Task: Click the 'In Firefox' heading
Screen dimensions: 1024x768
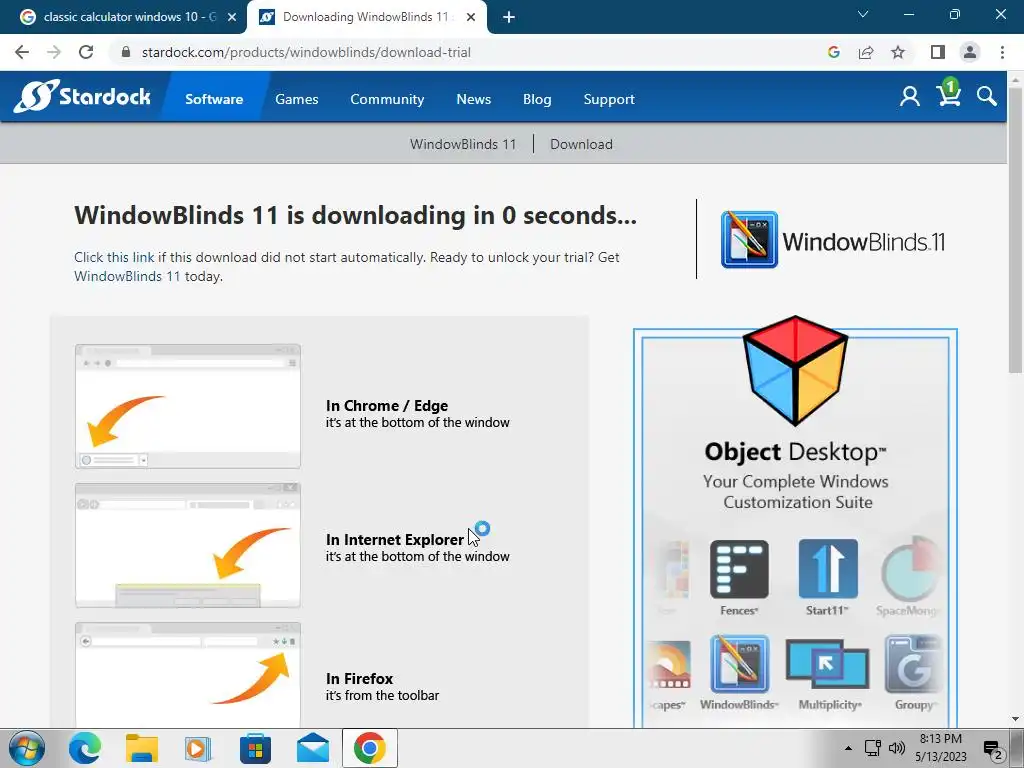Action: pos(359,679)
